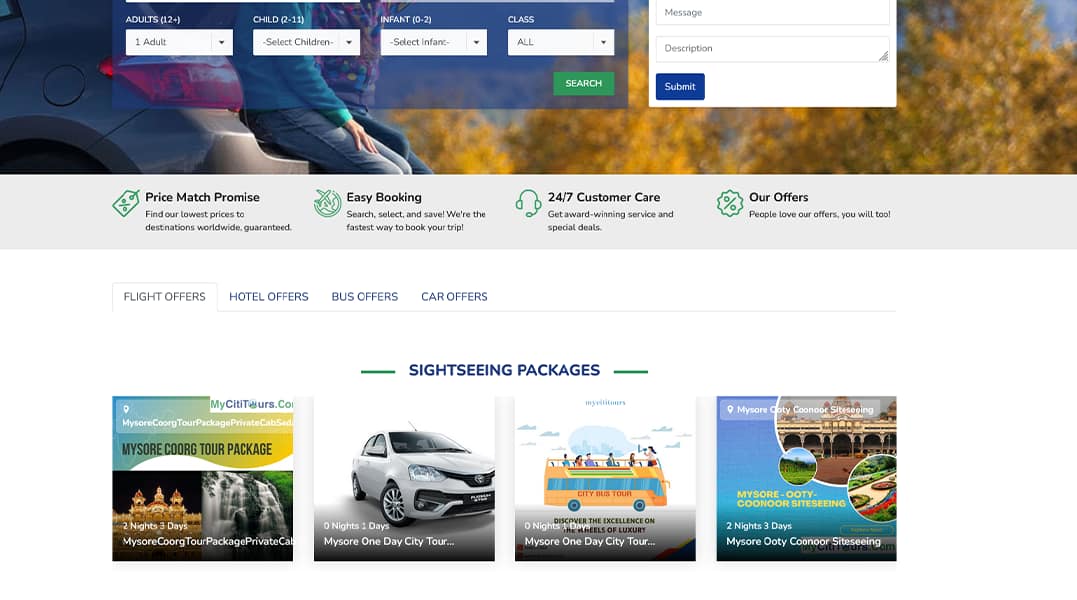The width and height of the screenshot is (1077, 600).
Task: Submit the enquiry form
Action: 680,86
